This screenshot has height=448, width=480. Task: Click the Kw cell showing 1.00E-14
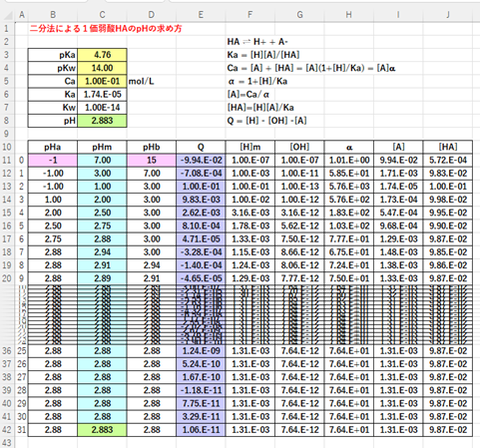tap(102, 107)
